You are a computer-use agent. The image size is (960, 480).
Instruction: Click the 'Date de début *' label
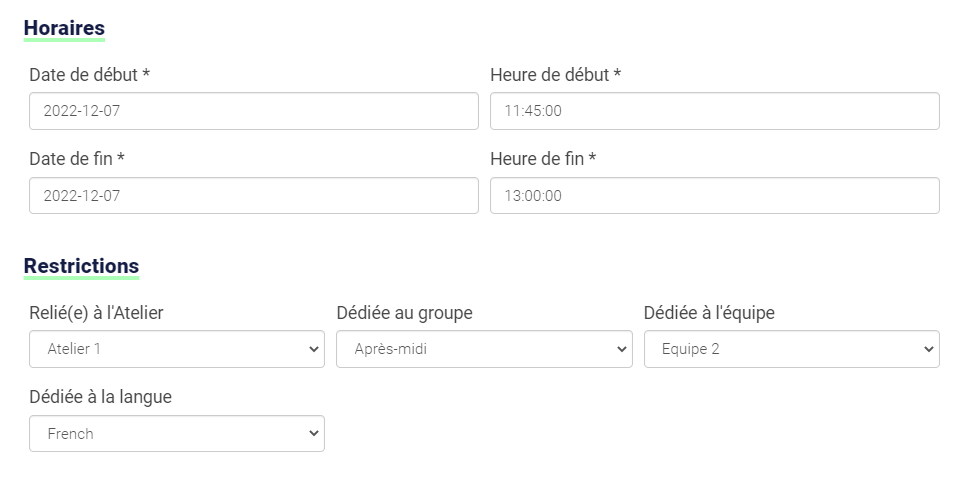(x=89, y=75)
